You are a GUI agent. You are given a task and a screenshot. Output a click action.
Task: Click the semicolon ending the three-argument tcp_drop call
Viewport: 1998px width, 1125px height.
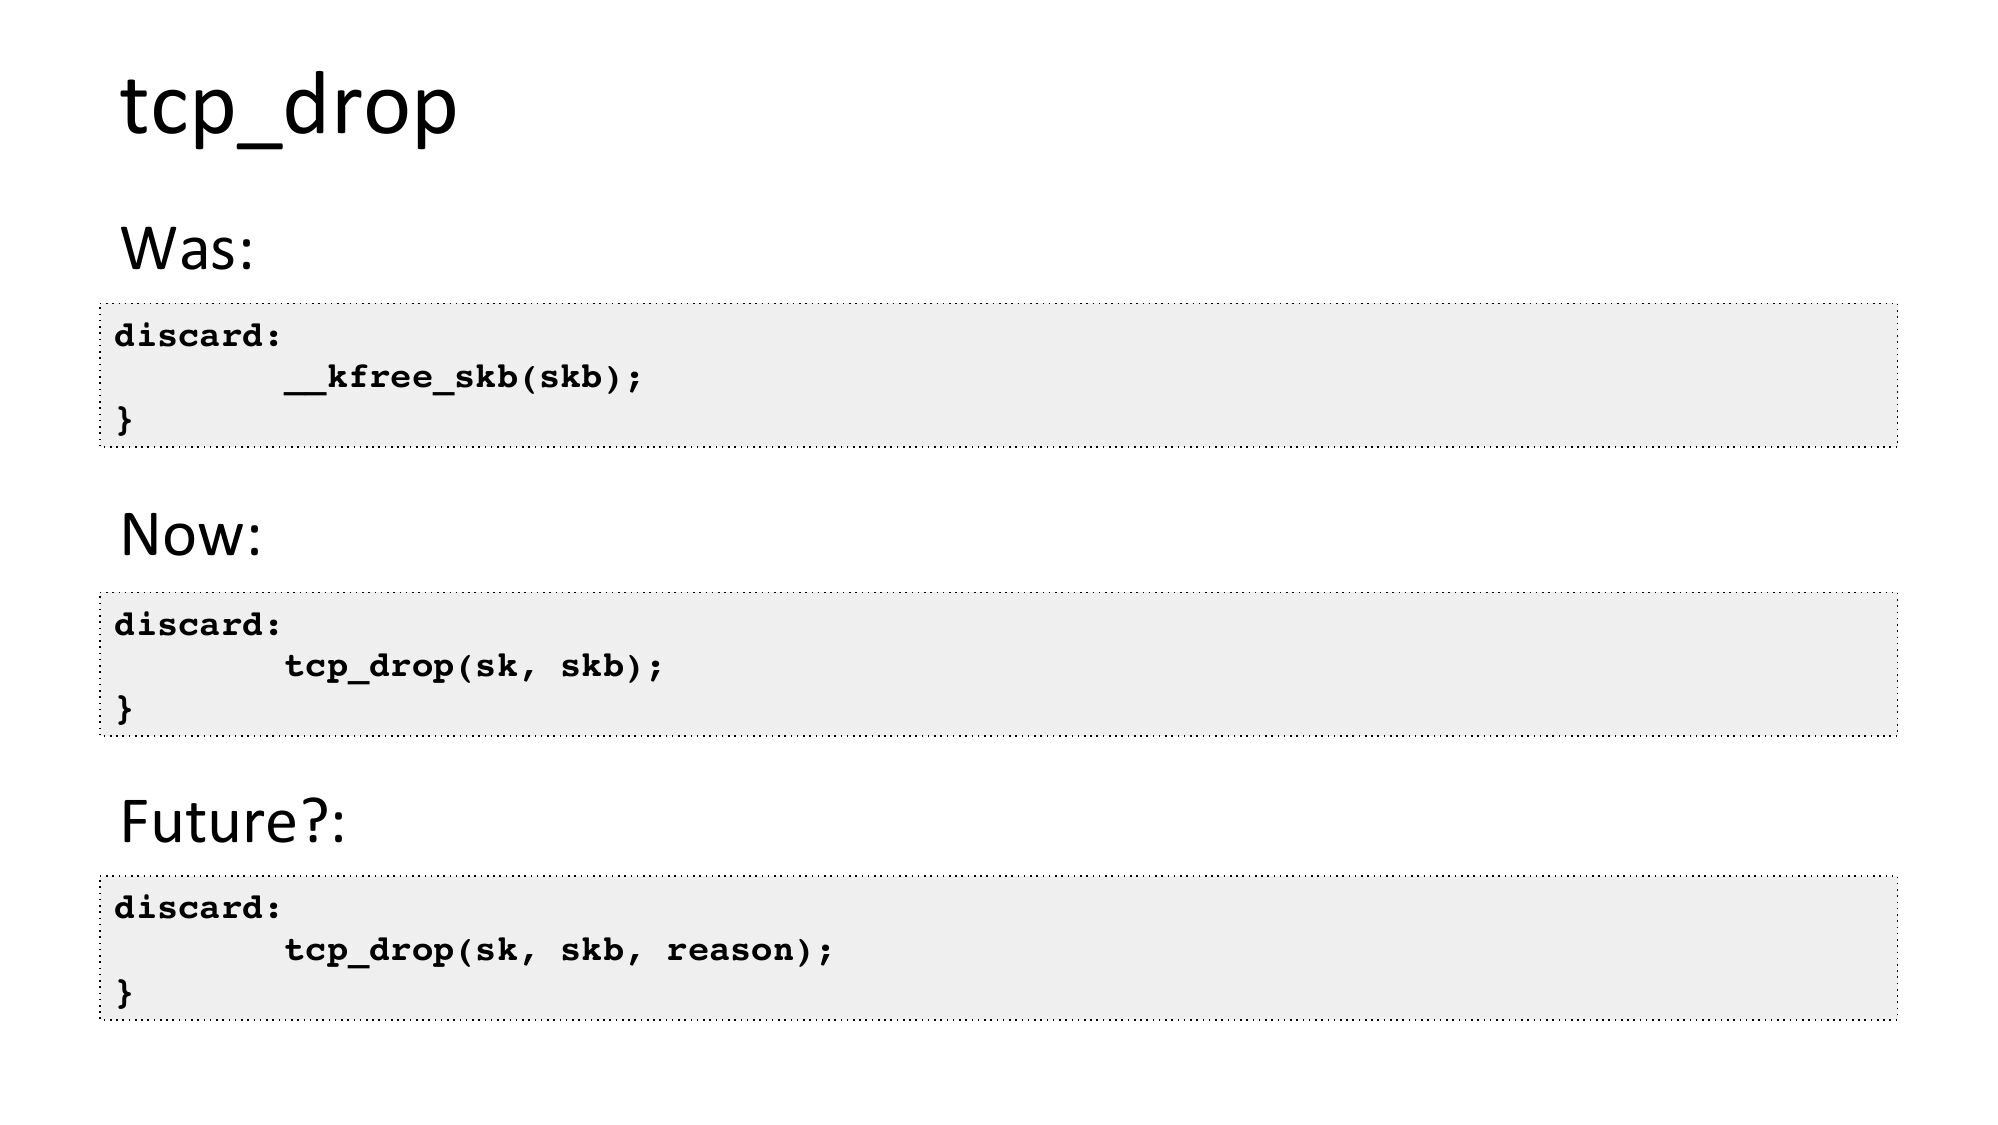[x=826, y=951]
